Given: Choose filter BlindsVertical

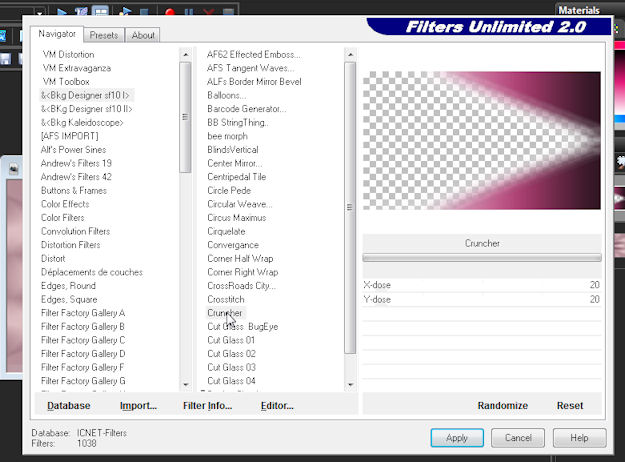Looking at the screenshot, I should pyautogui.click(x=233, y=149).
